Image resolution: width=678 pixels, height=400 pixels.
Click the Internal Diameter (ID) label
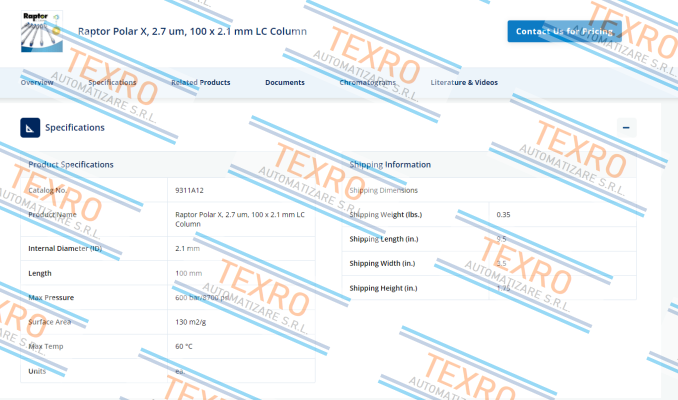tap(65, 248)
